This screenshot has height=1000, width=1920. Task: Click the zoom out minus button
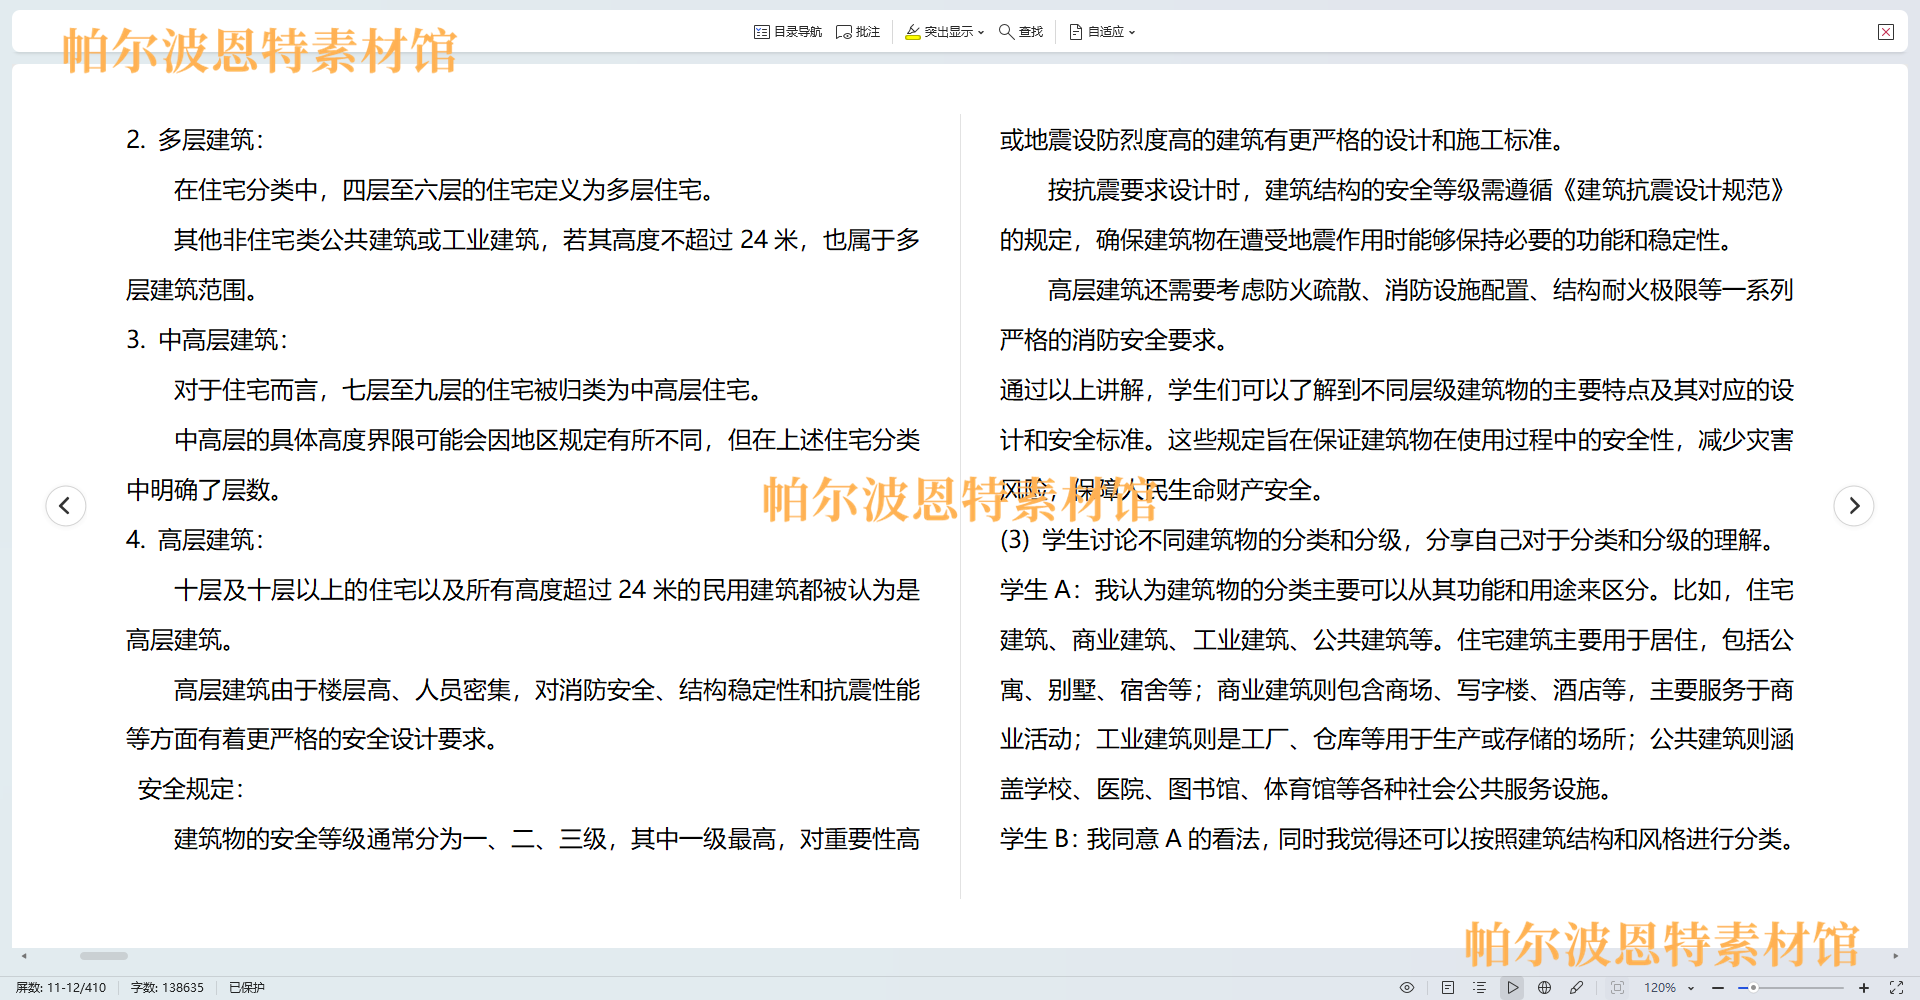tap(1718, 987)
